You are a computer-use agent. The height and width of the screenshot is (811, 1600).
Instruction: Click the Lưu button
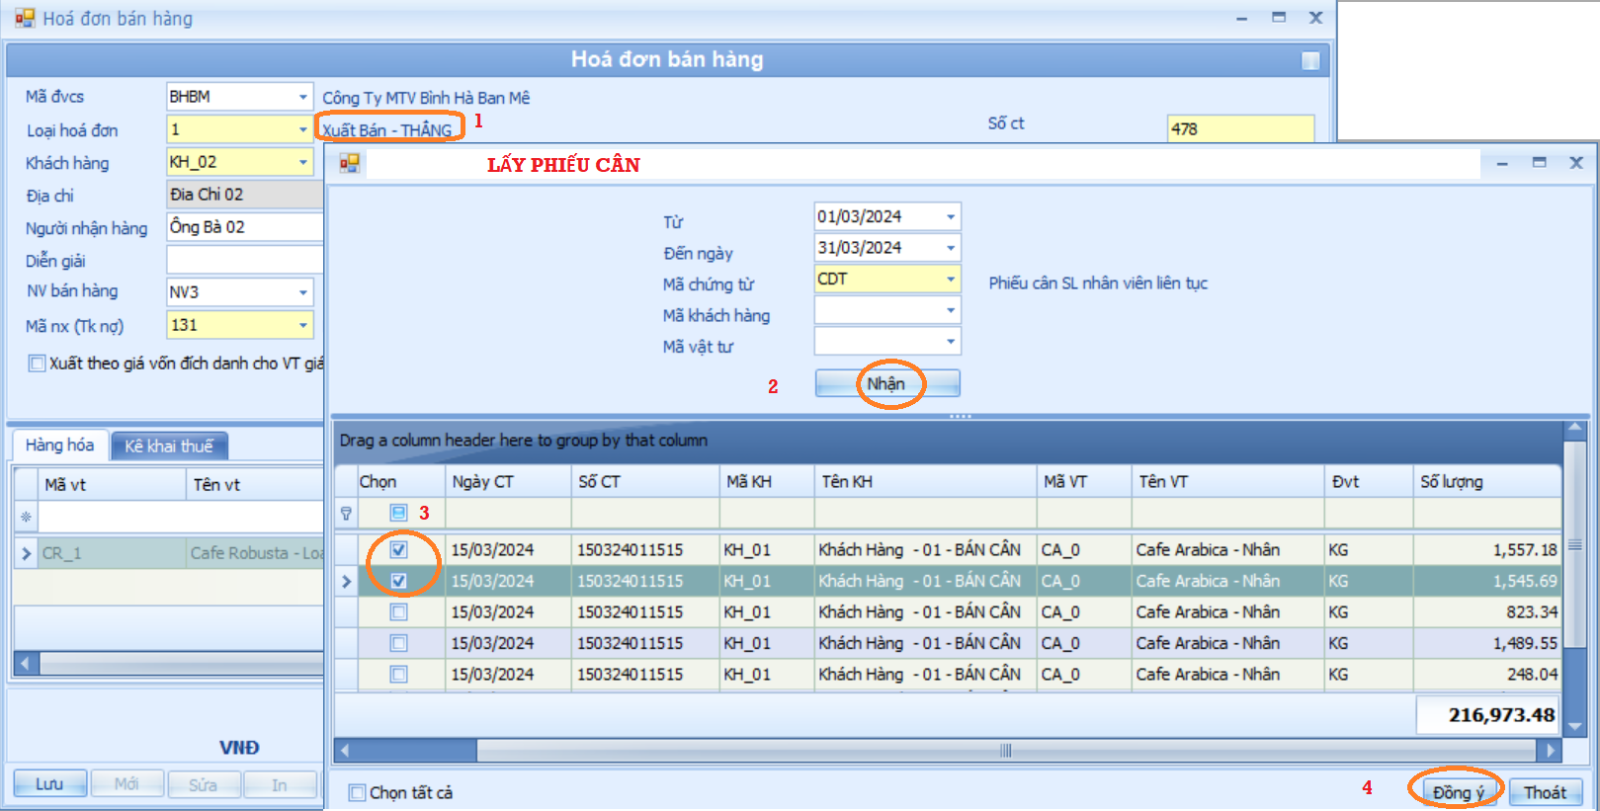tap(49, 784)
